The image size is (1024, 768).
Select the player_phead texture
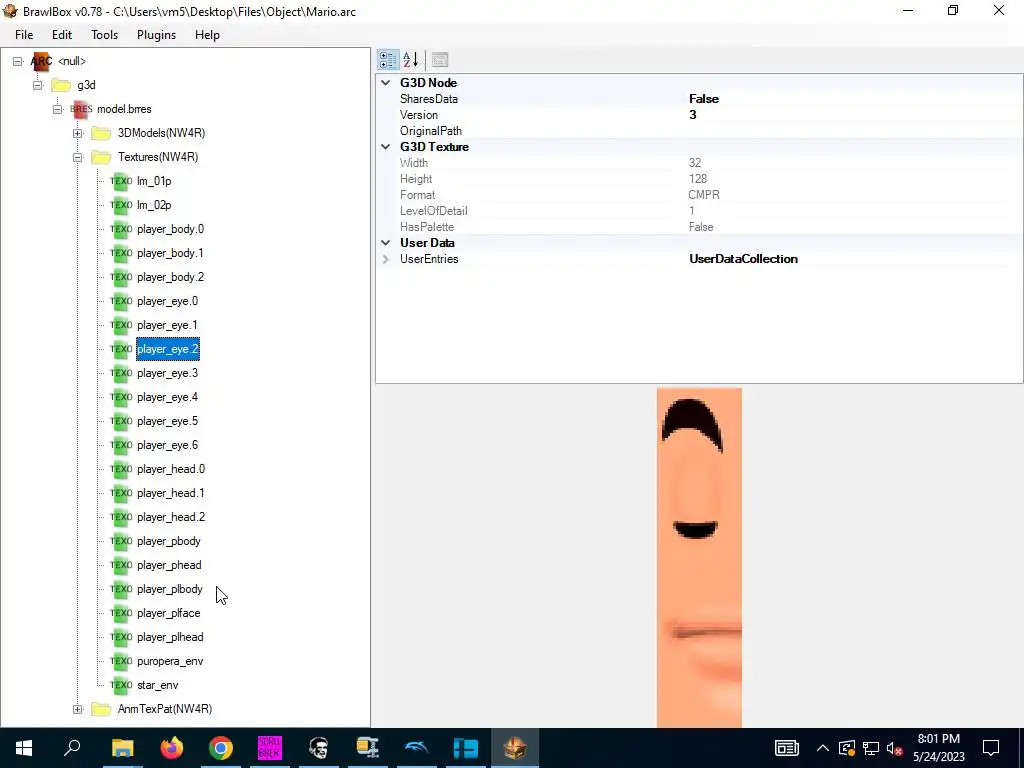tap(169, 565)
